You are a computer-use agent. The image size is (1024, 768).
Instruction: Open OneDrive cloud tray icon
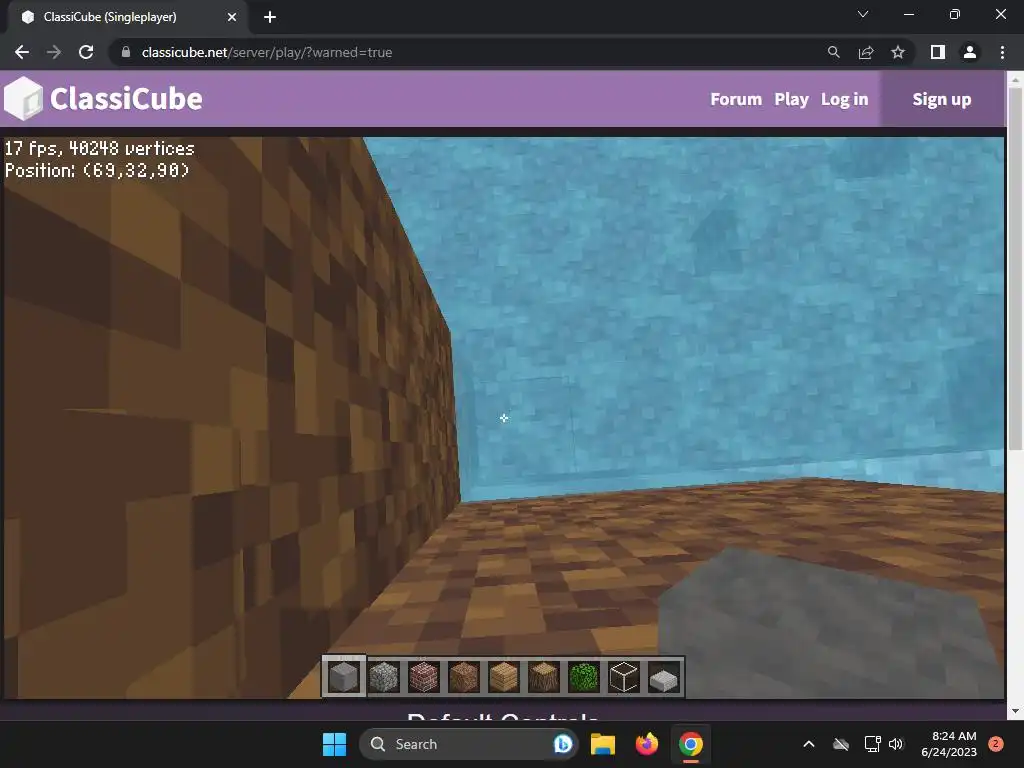pyautogui.click(x=841, y=744)
